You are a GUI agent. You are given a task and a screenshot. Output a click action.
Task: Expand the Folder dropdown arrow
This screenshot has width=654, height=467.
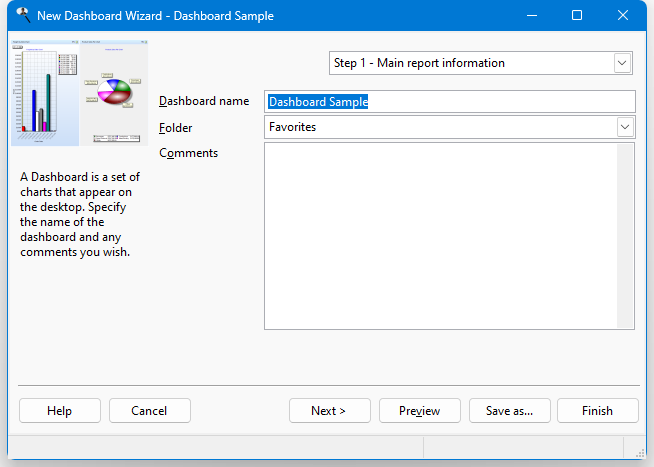point(624,127)
